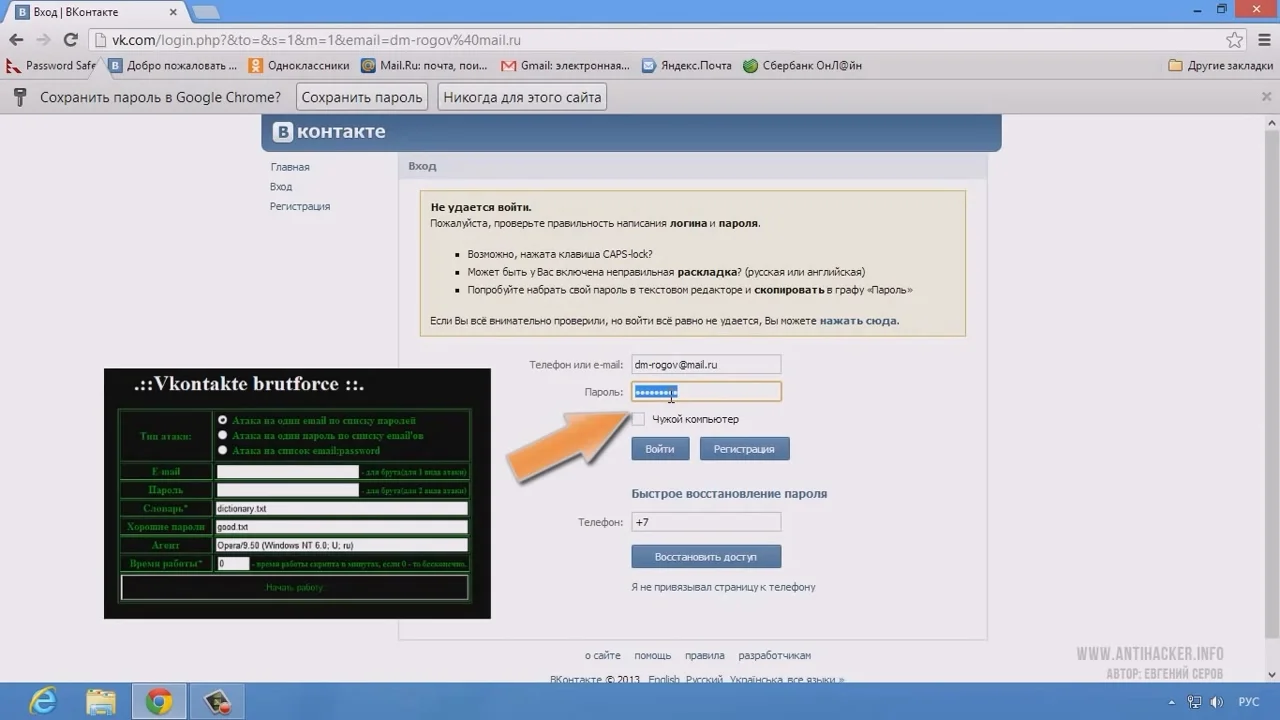Image resolution: width=1280 pixels, height=720 pixels.
Task: Click the Время работы field
Action: point(233,564)
